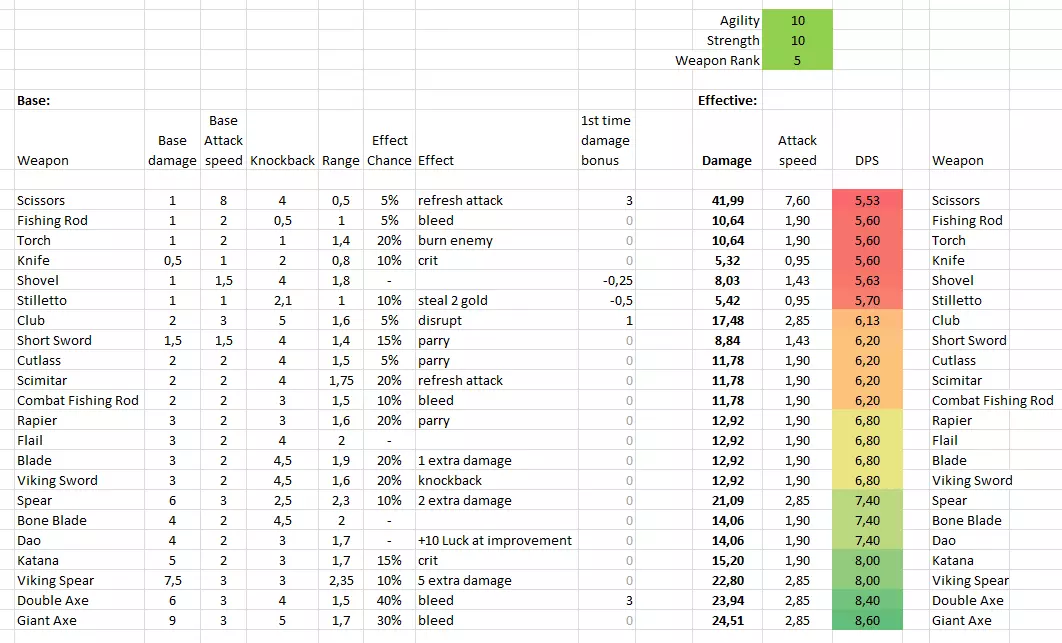Click Viking Spear's base damage cell 7,5
The height and width of the screenshot is (643, 1062).
coord(171,581)
